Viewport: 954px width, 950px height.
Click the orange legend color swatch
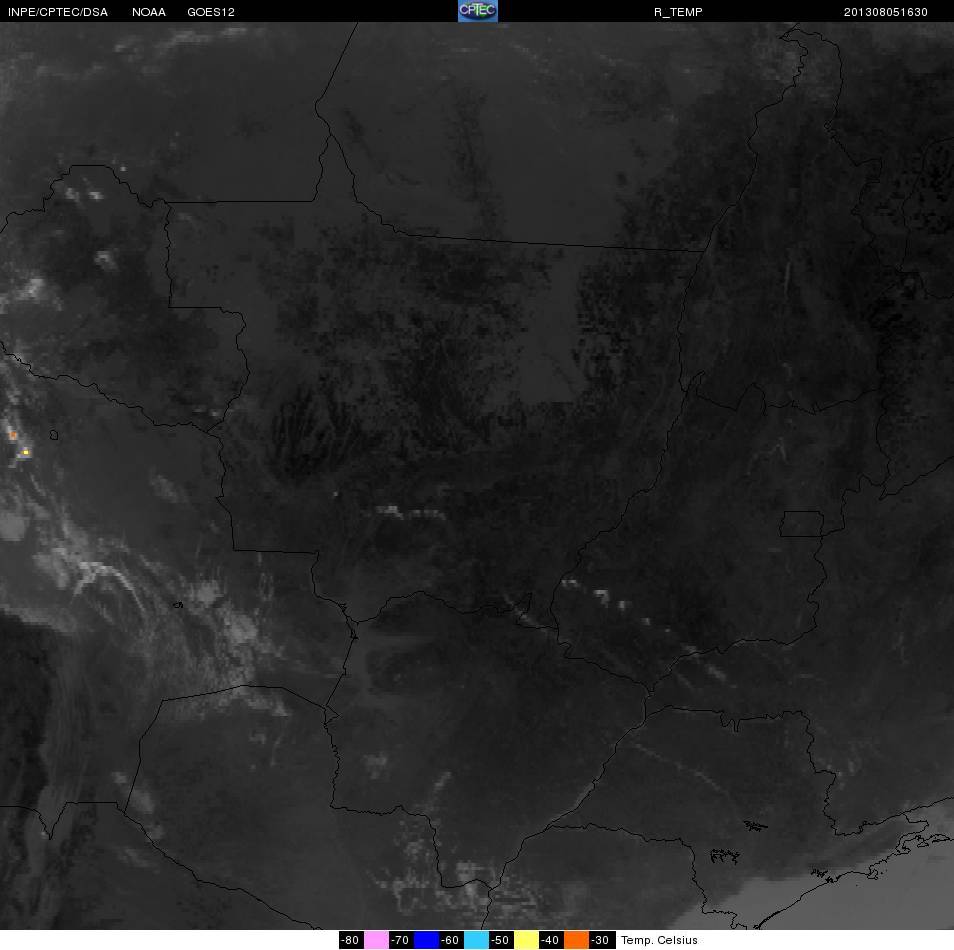[x=576, y=940]
